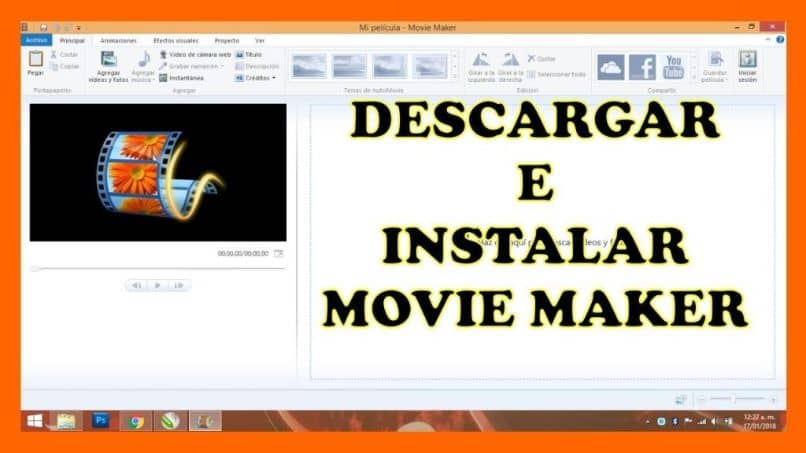Click the Instantánea snapshot icon
Viewport: 806px width, 453px height.
click(x=163, y=78)
